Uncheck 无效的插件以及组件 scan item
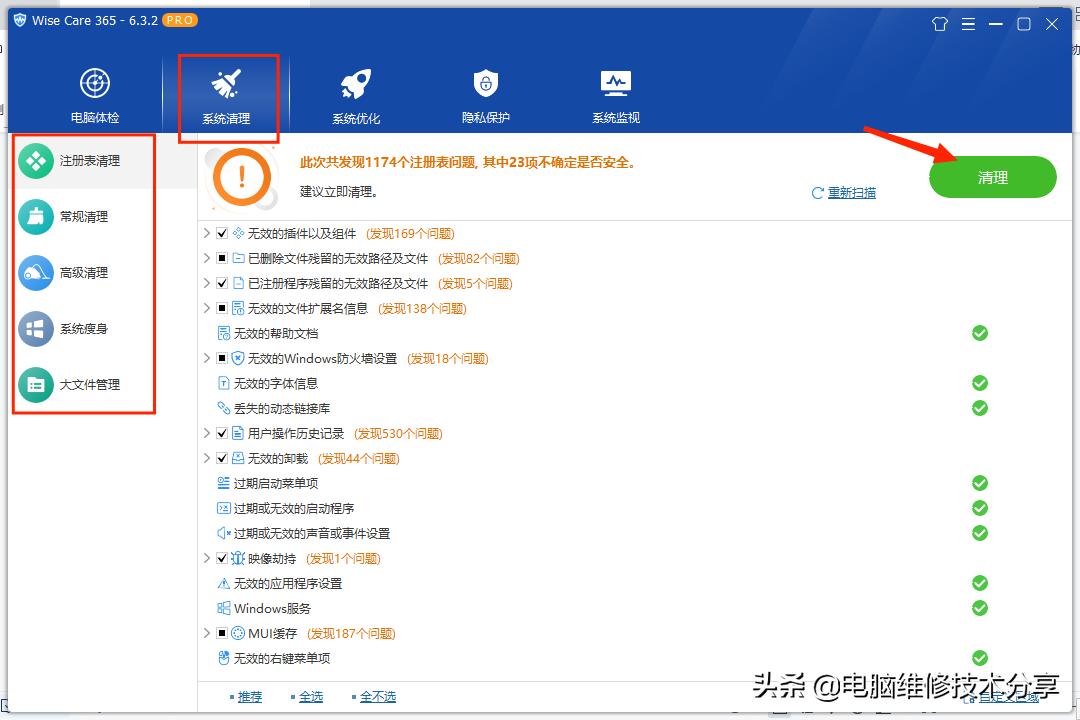 [x=222, y=233]
